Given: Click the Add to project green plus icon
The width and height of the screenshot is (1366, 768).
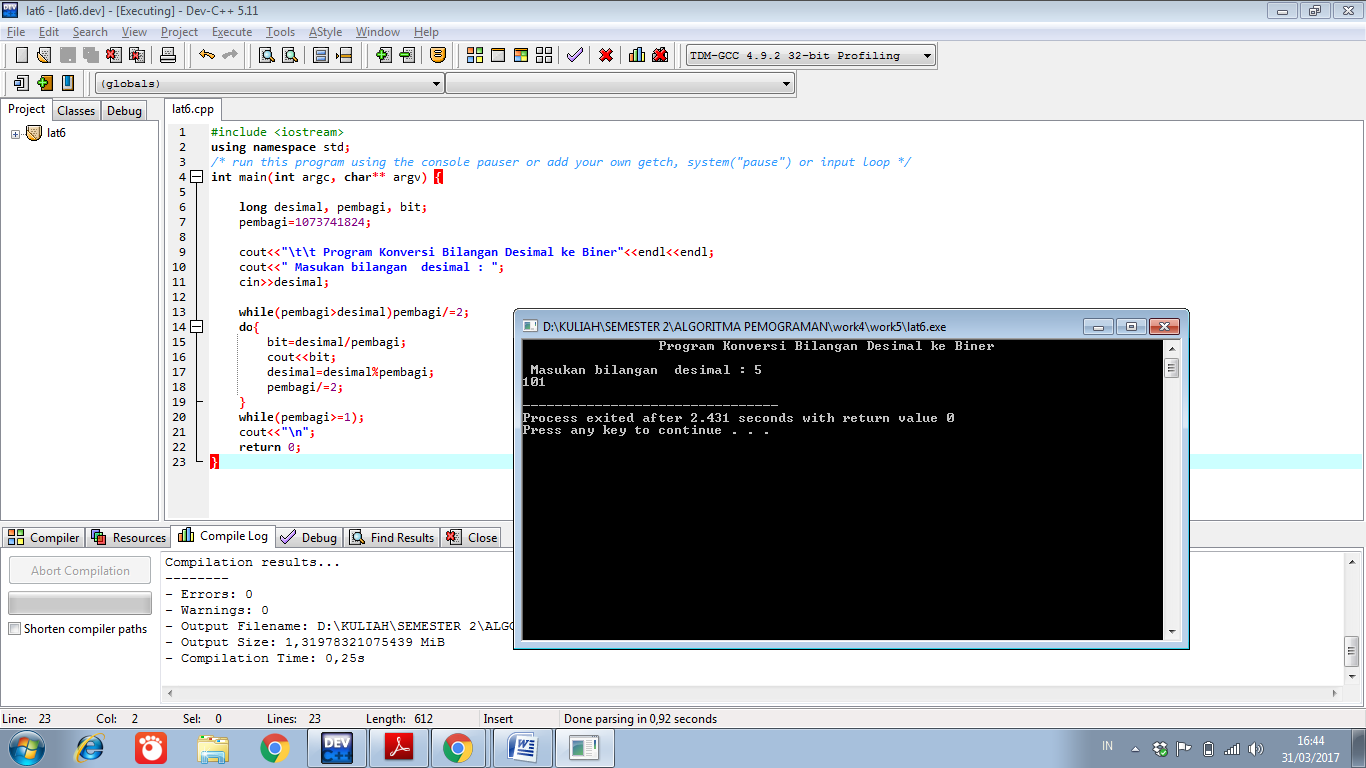Looking at the screenshot, I should 384,55.
